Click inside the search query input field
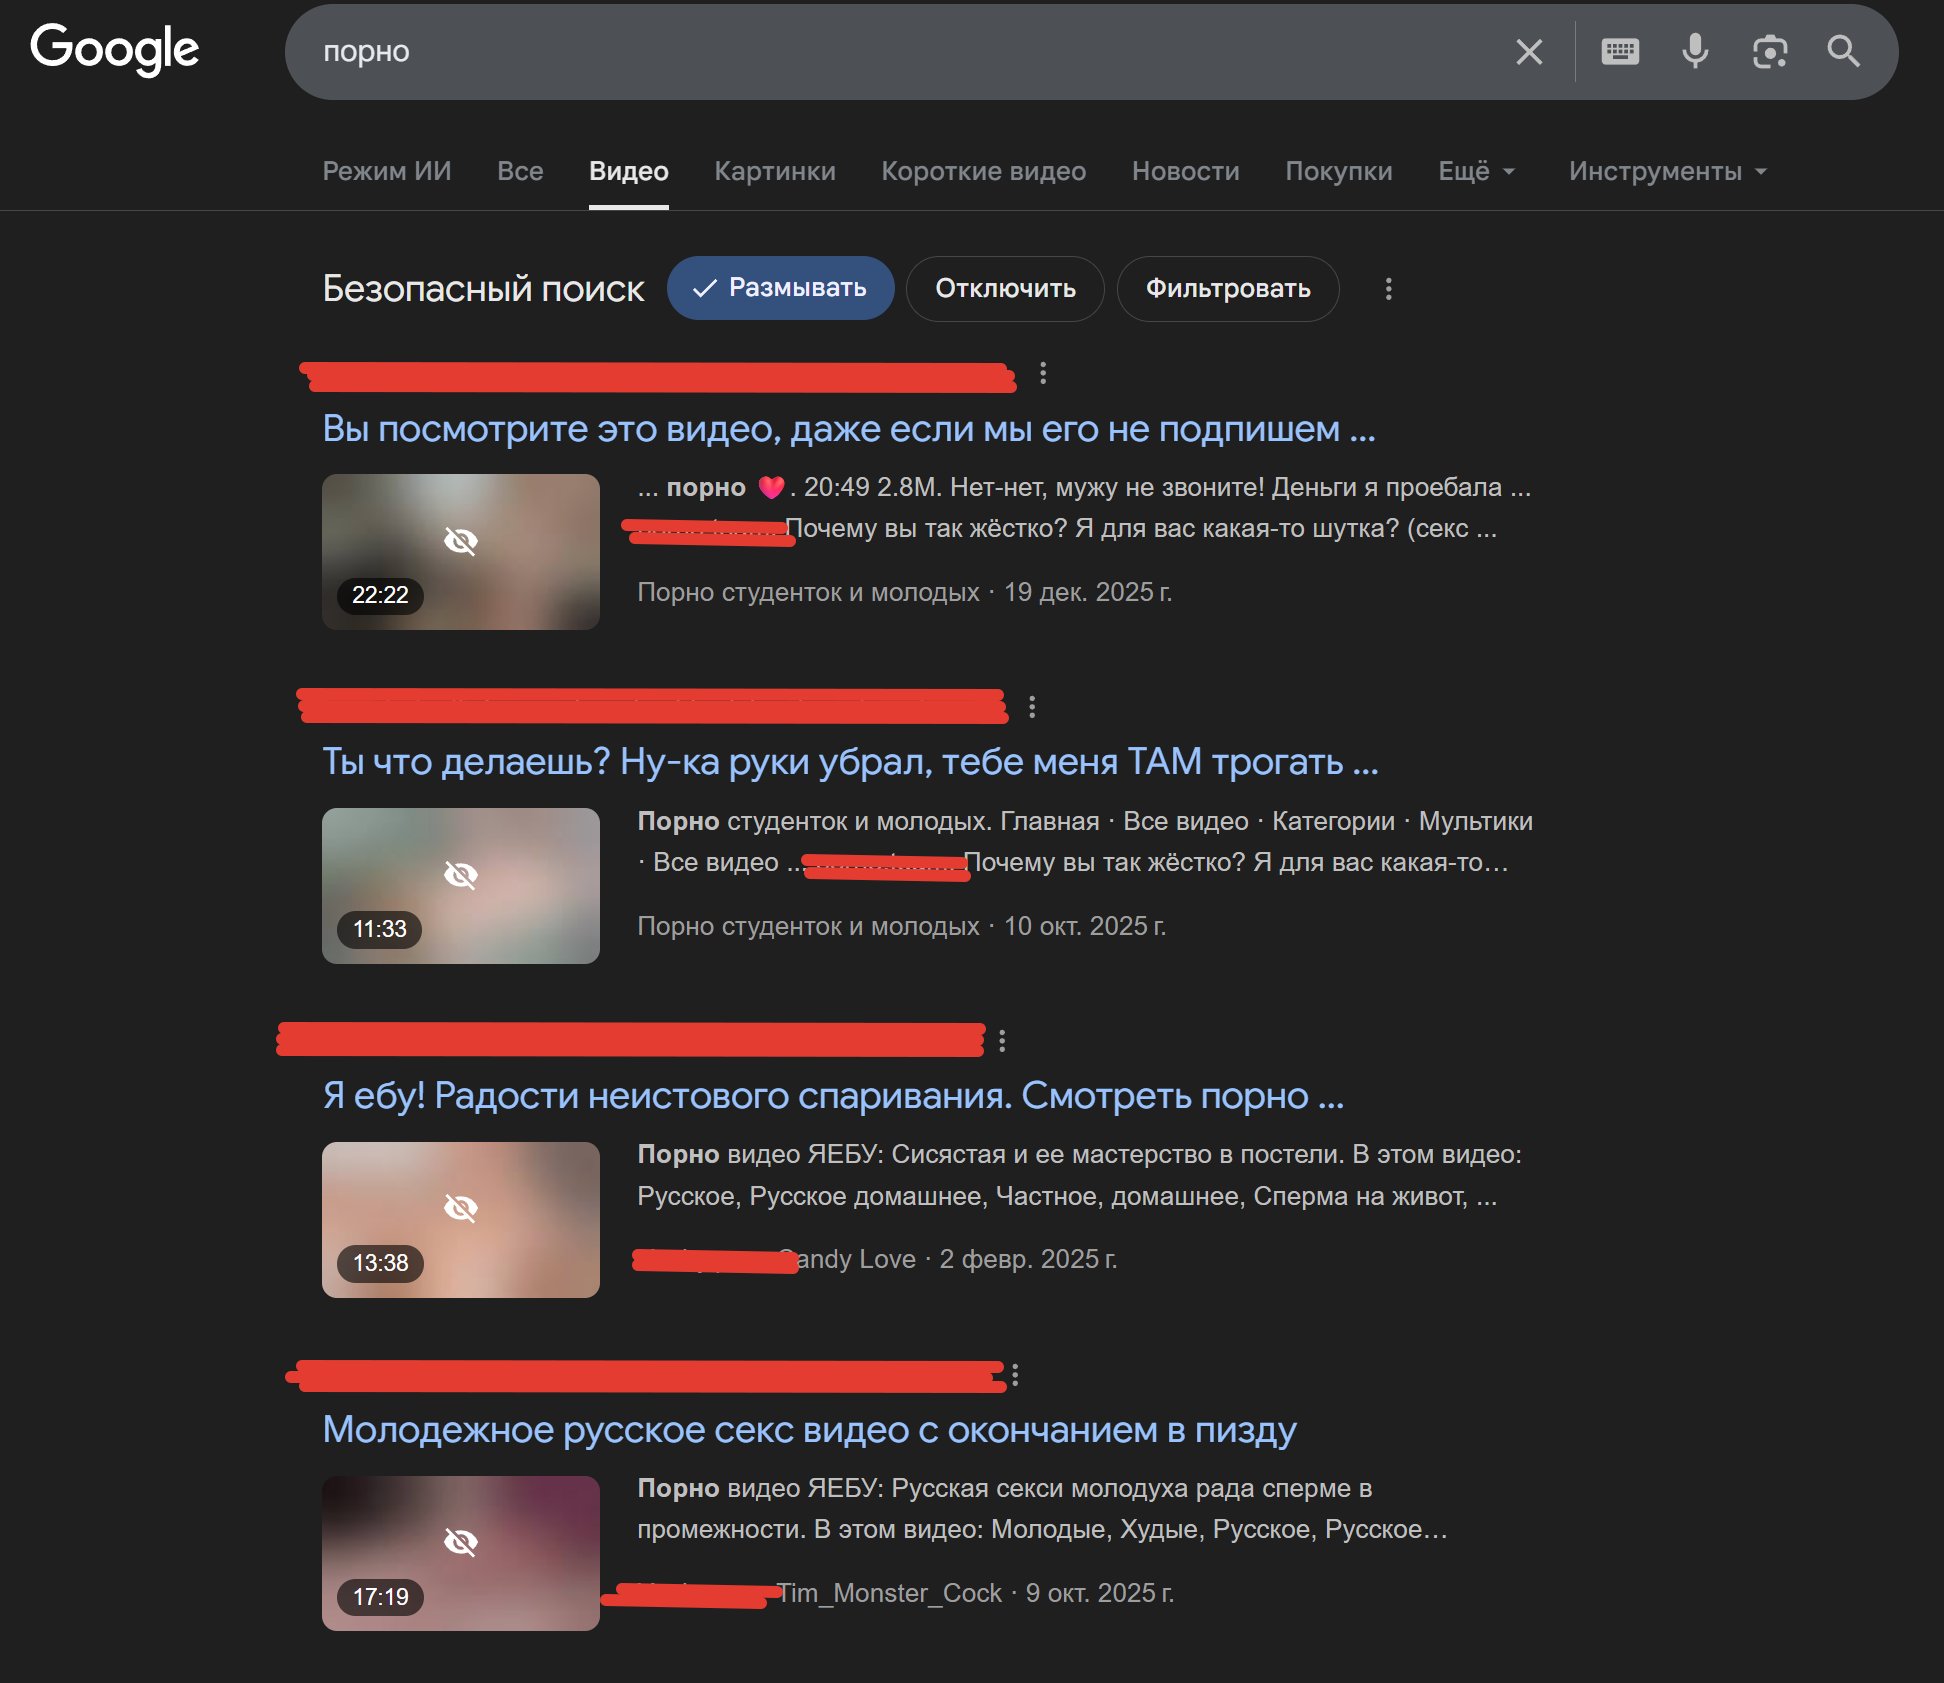The image size is (1944, 1683). [900, 52]
